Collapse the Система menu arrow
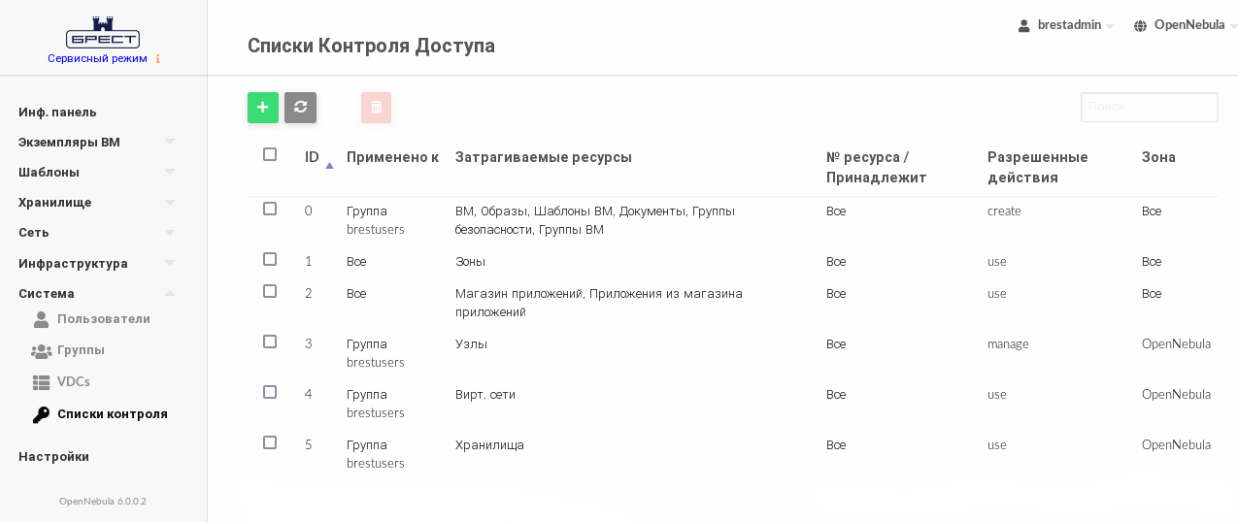1248x524 pixels. [x=171, y=295]
